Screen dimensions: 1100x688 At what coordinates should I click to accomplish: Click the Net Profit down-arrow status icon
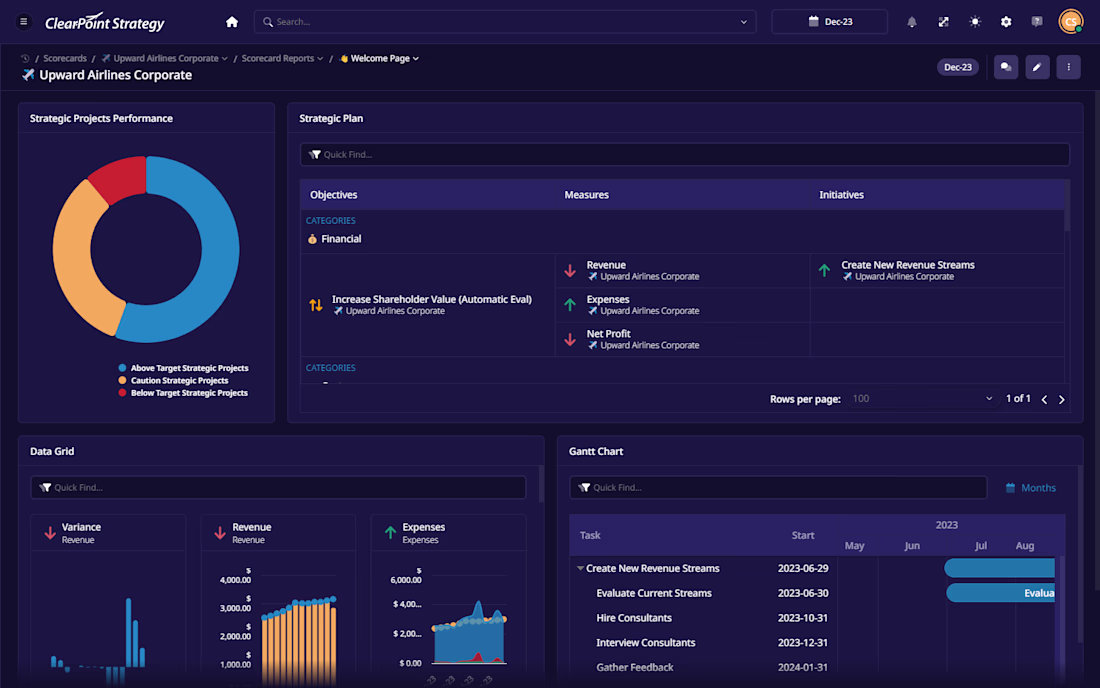tap(570, 339)
